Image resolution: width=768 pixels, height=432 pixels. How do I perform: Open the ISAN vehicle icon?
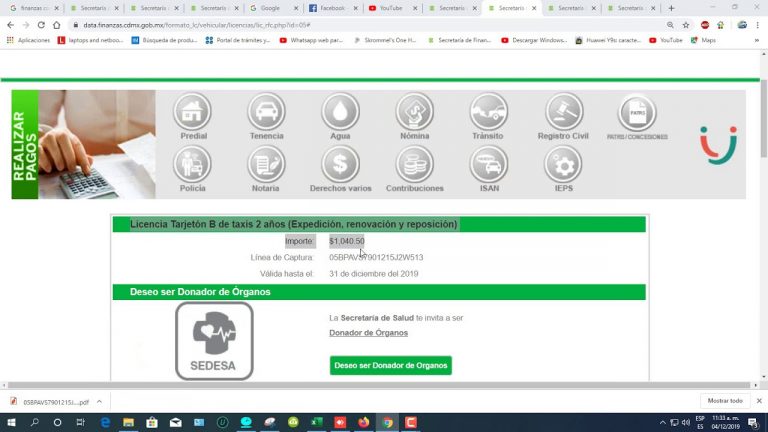click(489, 164)
